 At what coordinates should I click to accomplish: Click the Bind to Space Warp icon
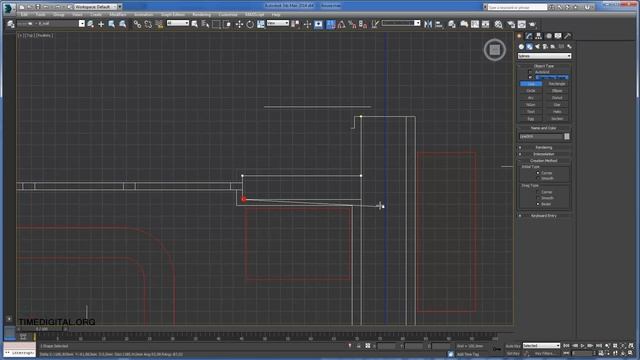point(159,24)
